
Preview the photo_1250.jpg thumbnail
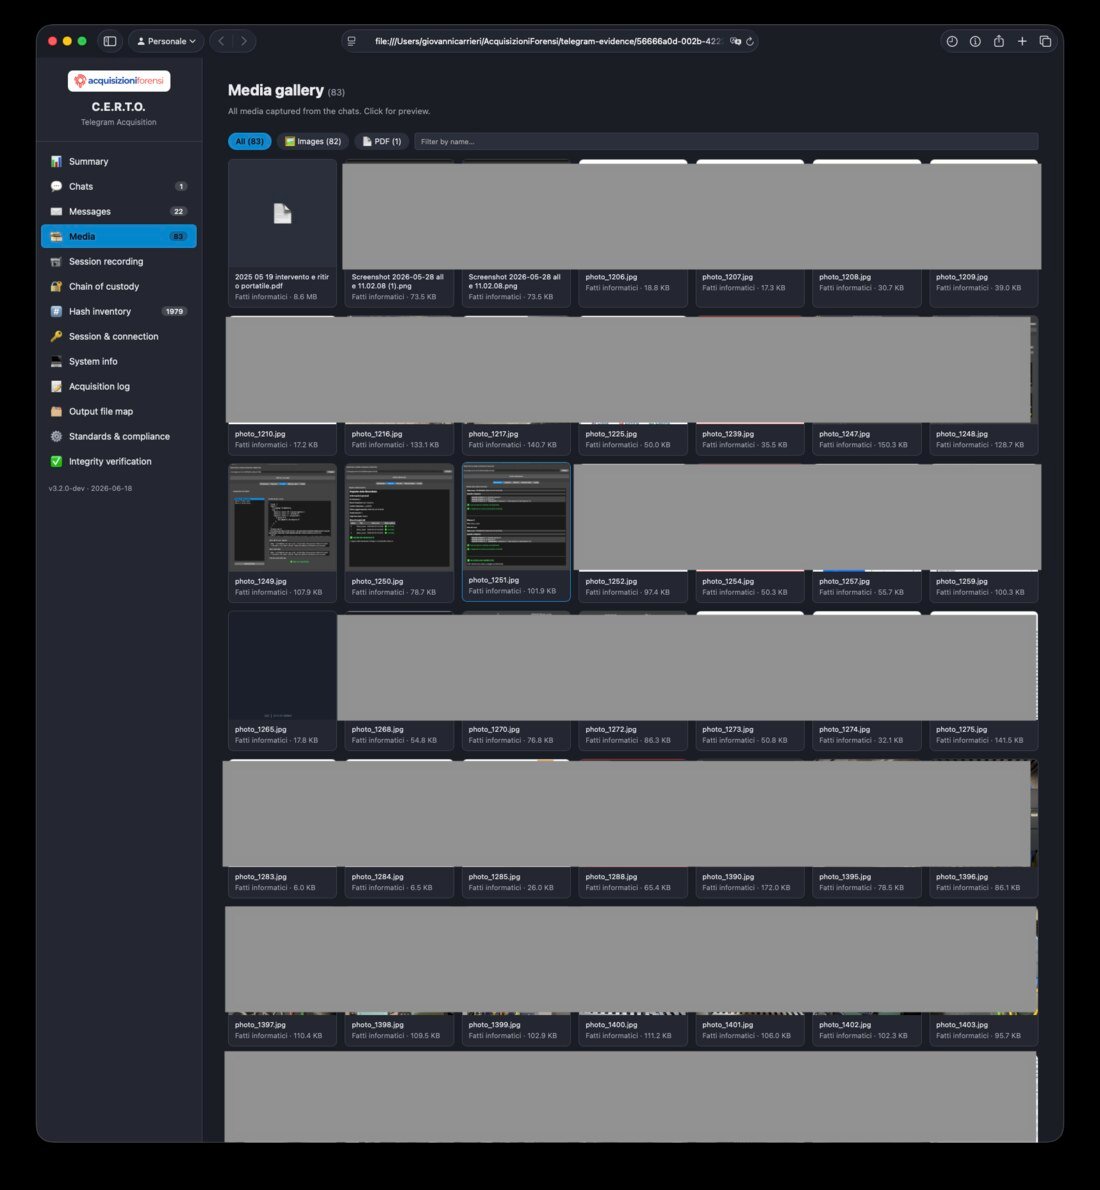[x=399, y=517]
